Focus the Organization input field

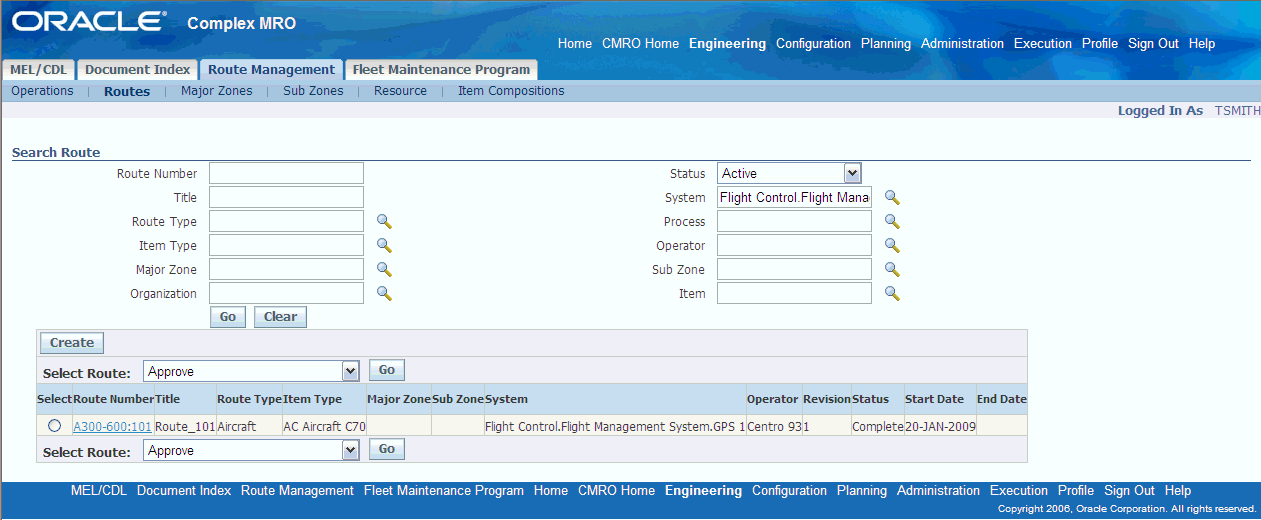tap(286, 293)
